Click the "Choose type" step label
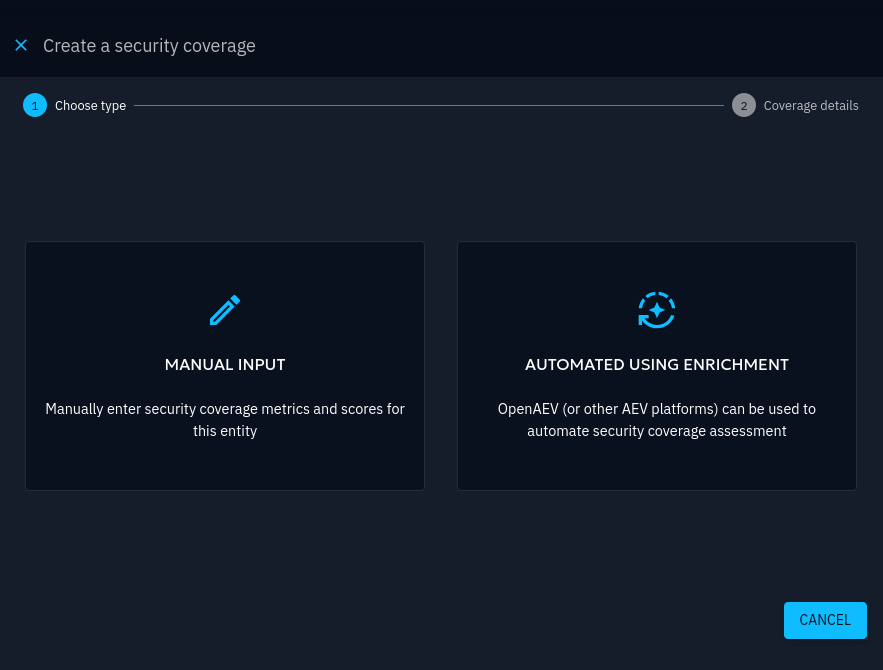Viewport: 883px width, 670px height. [90, 105]
